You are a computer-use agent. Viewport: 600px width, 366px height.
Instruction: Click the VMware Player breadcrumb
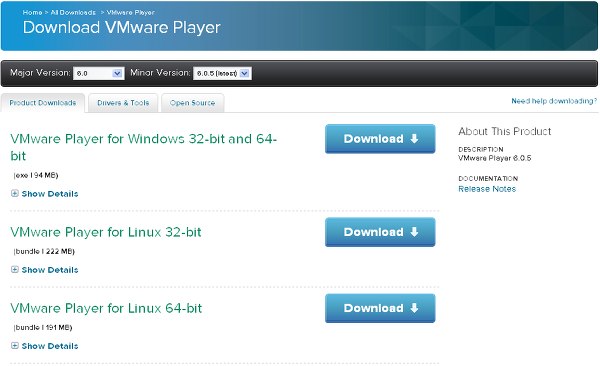[x=130, y=13]
